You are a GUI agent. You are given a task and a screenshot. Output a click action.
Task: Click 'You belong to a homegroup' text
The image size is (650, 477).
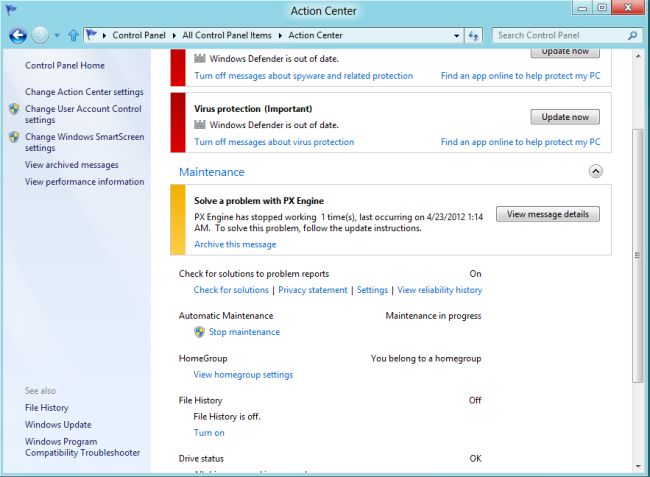[426, 358]
